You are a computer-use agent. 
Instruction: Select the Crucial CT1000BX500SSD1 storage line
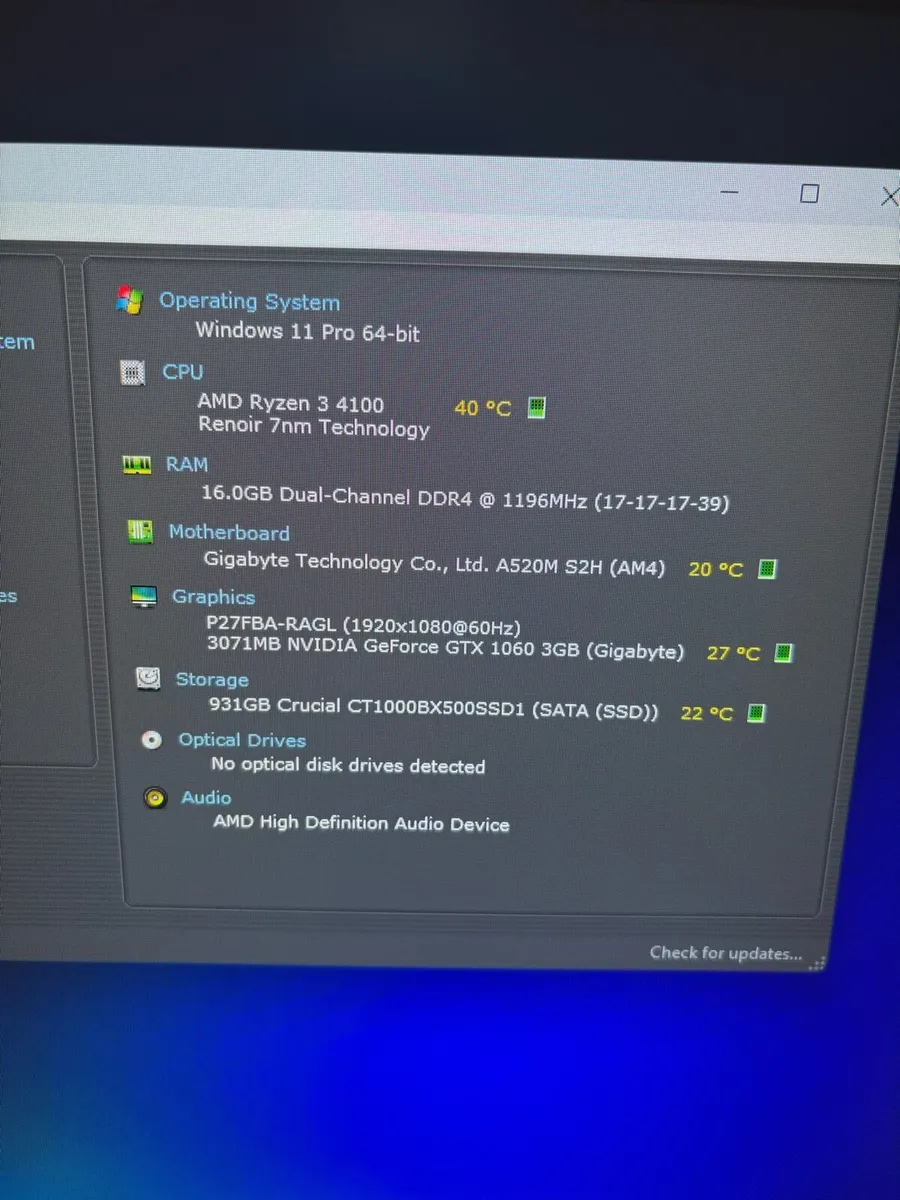434,708
